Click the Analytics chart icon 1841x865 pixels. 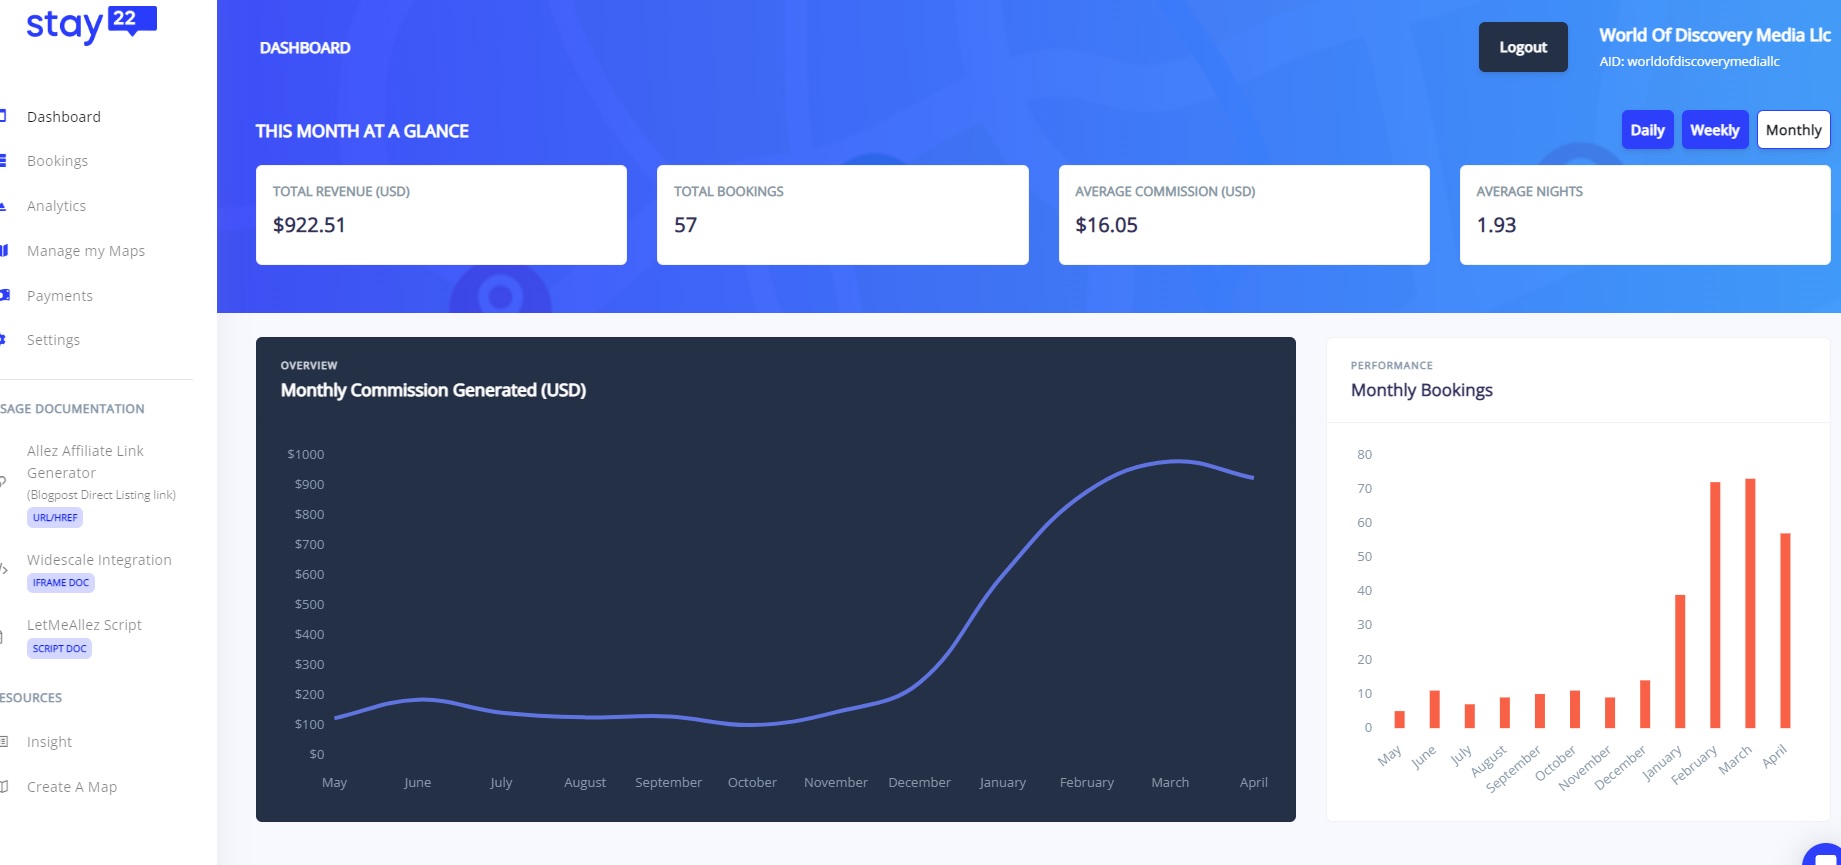(3, 206)
